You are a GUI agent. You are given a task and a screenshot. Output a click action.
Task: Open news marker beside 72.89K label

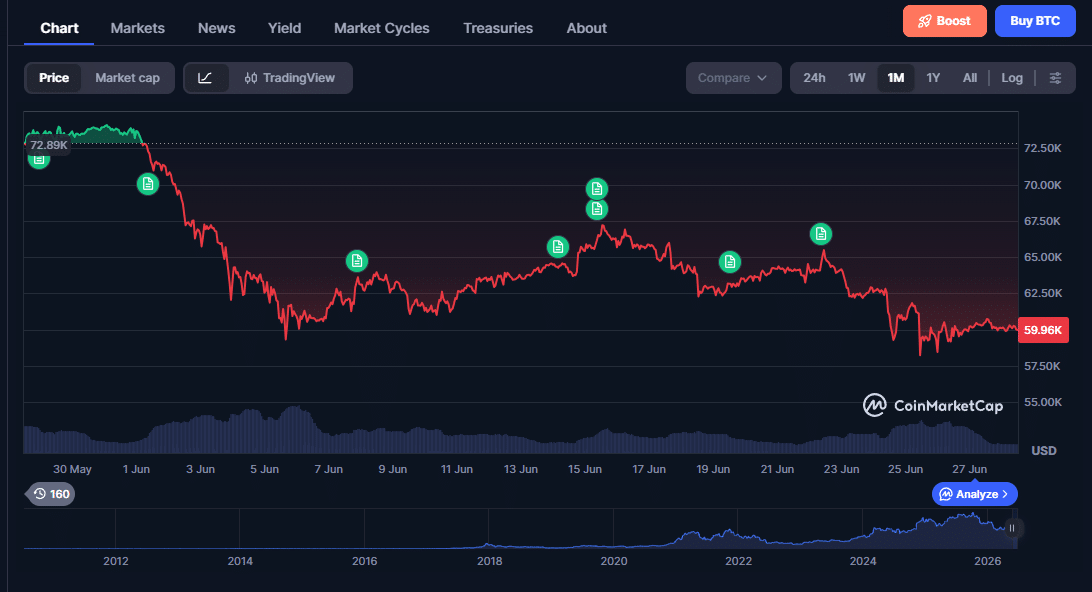pos(39,161)
